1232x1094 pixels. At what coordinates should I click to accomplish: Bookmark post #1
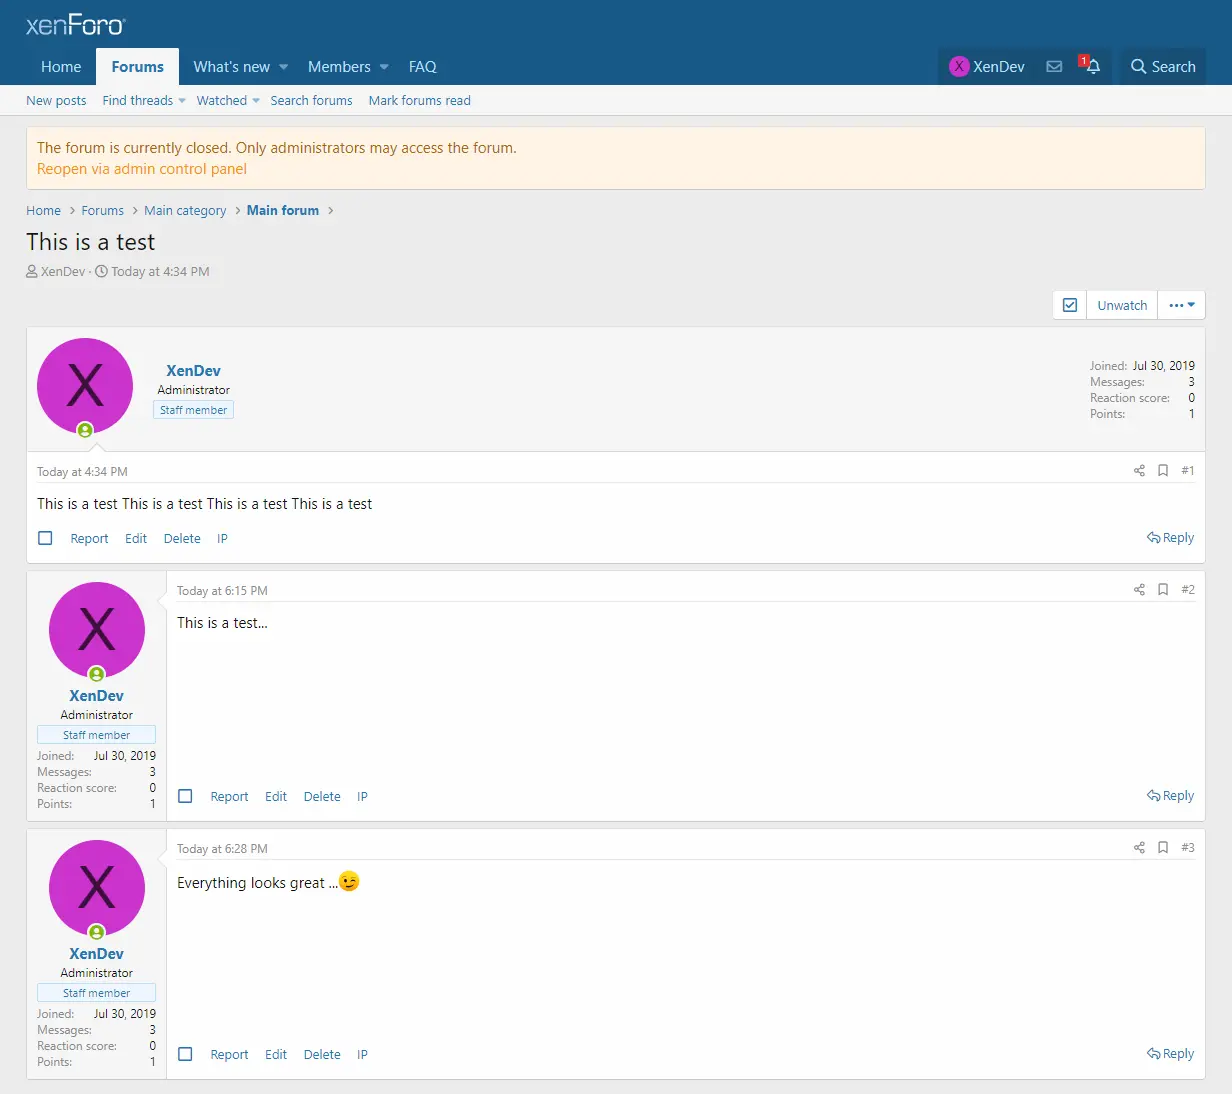(x=1163, y=471)
